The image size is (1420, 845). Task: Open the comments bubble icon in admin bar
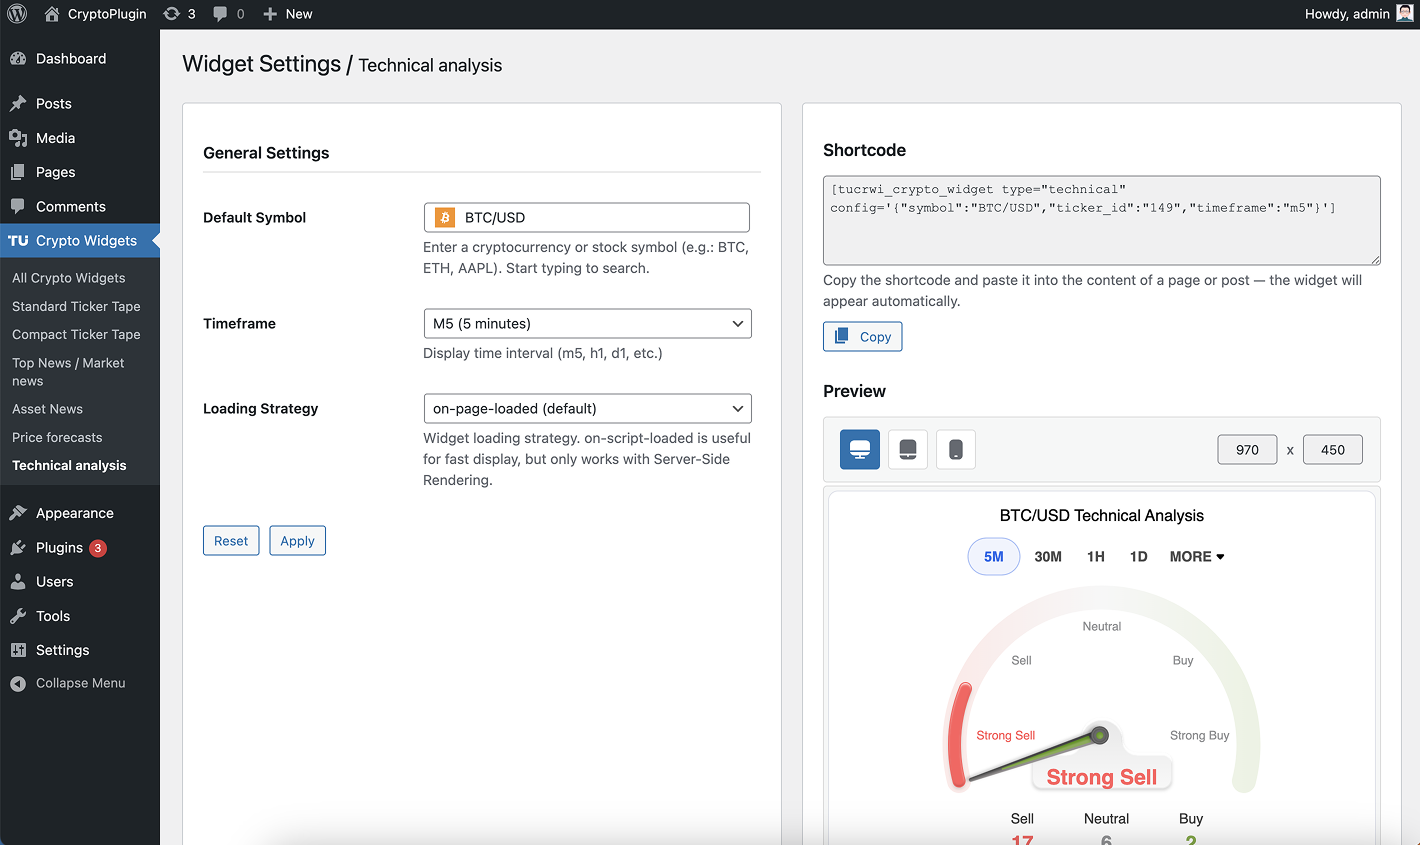click(x=220, y=14)
